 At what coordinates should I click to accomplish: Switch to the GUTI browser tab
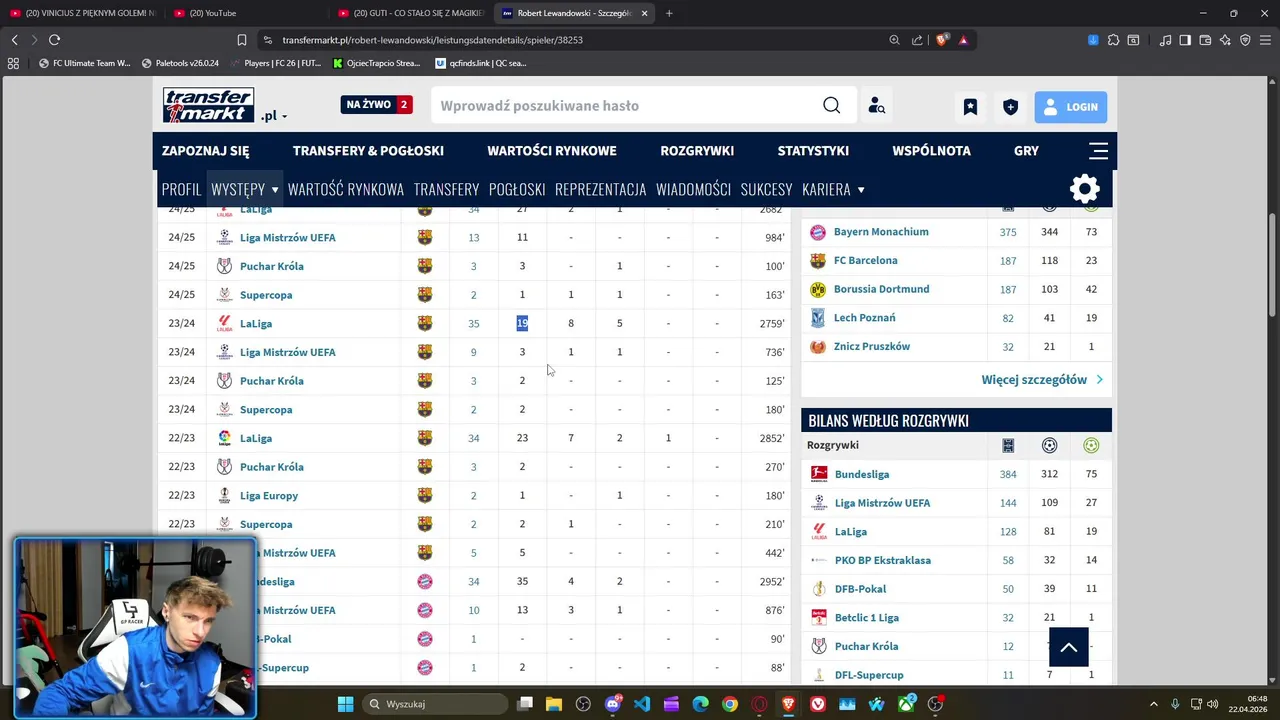410,13
